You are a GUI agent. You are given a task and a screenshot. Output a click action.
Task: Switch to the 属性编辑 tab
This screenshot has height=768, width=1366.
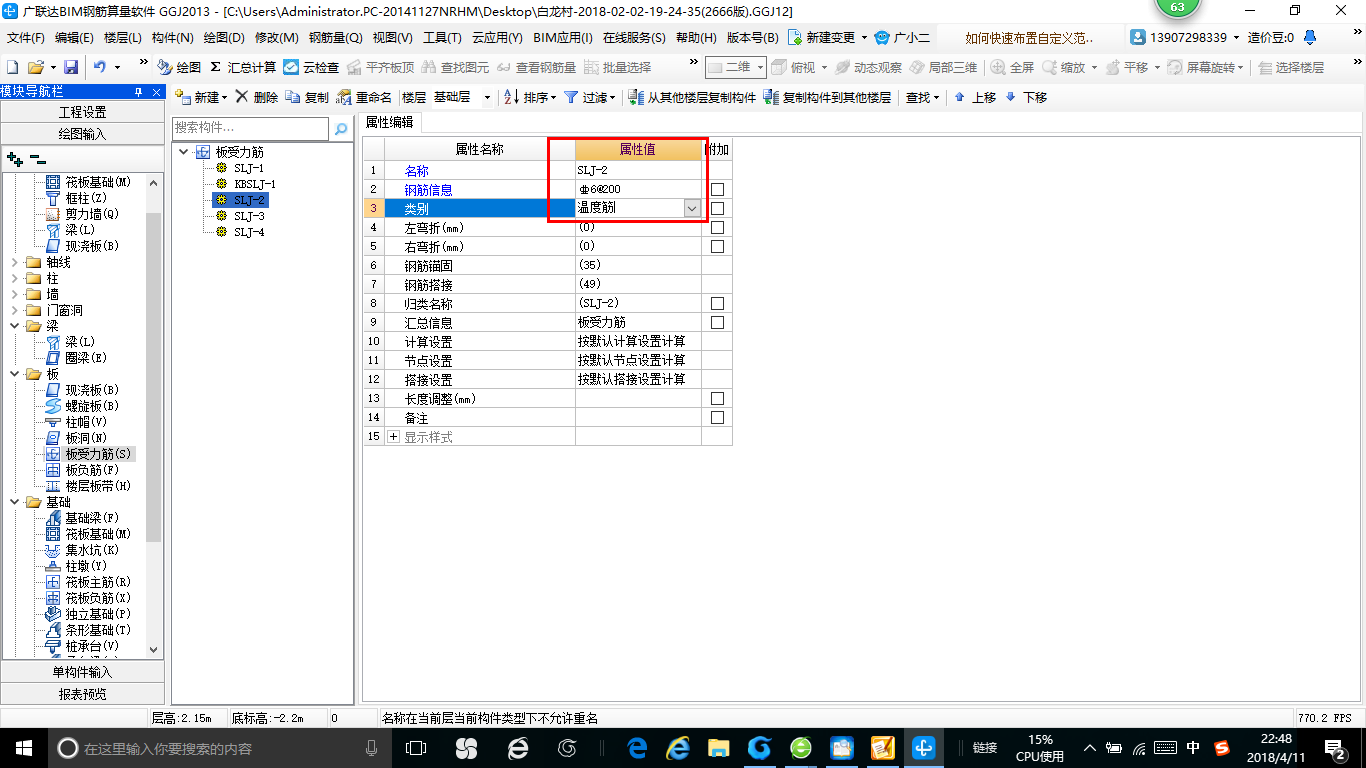coord(390,122)
